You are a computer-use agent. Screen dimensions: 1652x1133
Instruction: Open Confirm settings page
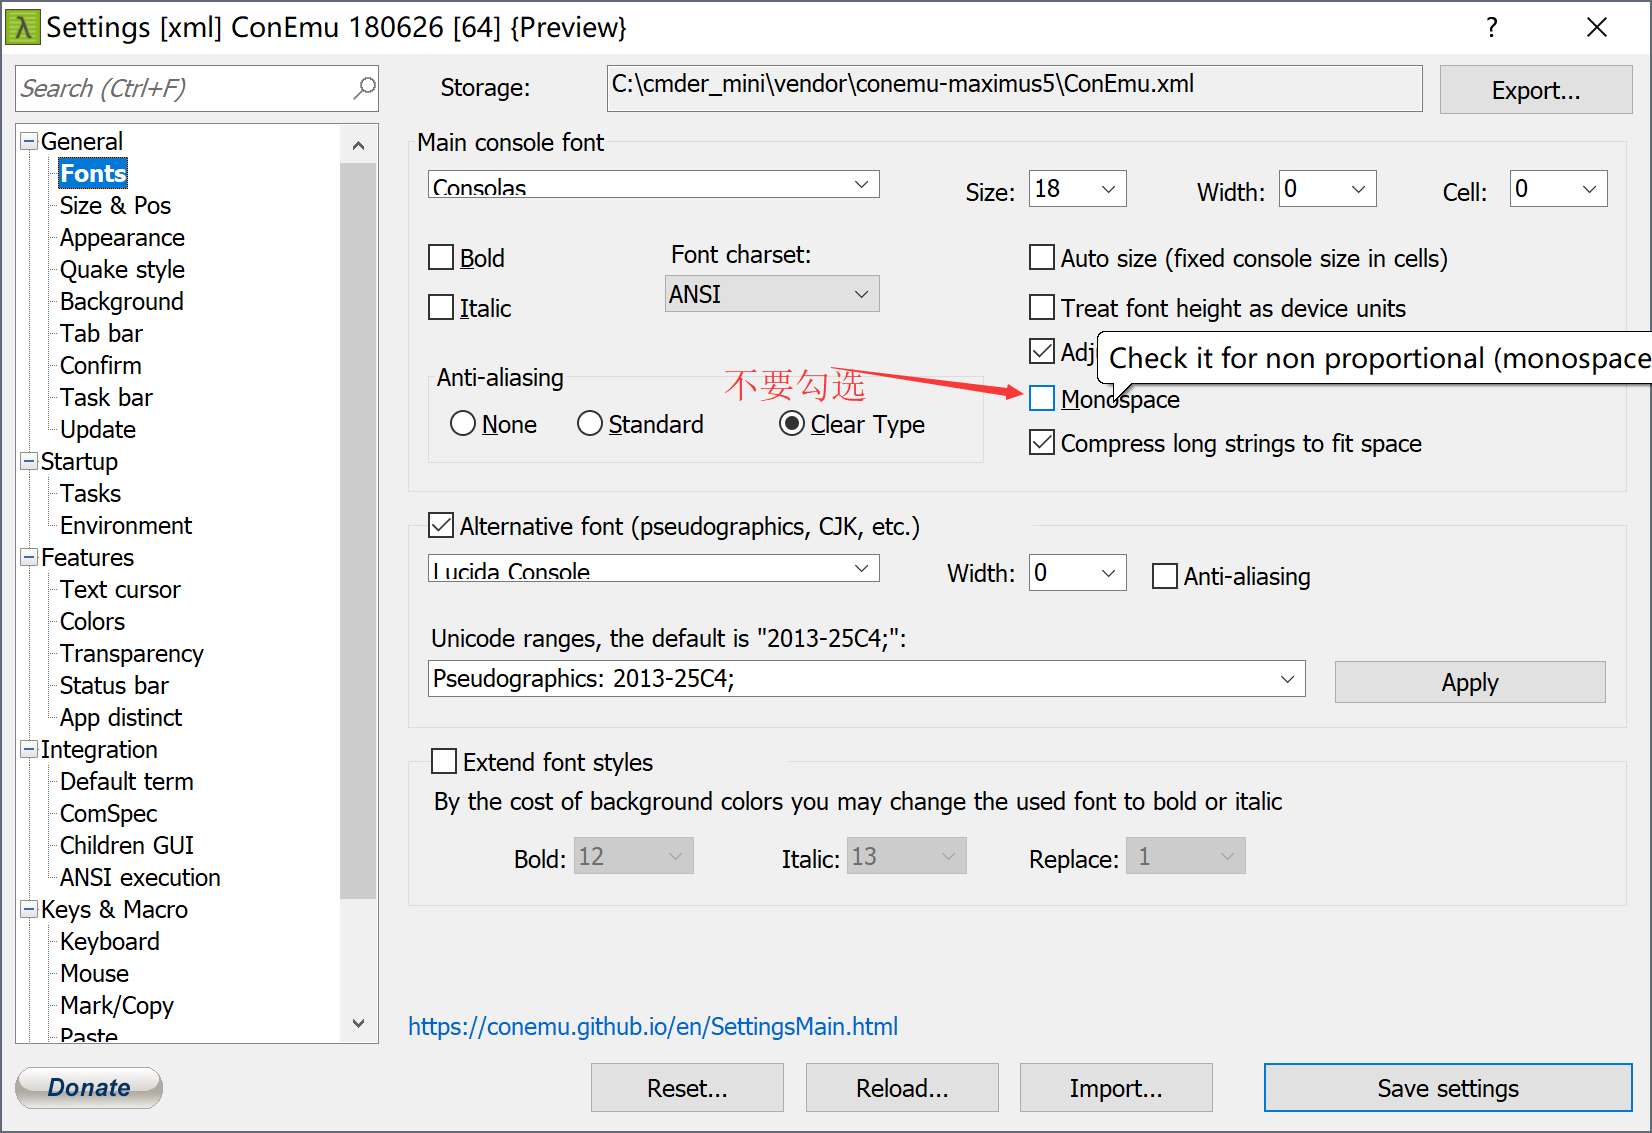point(100,365)
